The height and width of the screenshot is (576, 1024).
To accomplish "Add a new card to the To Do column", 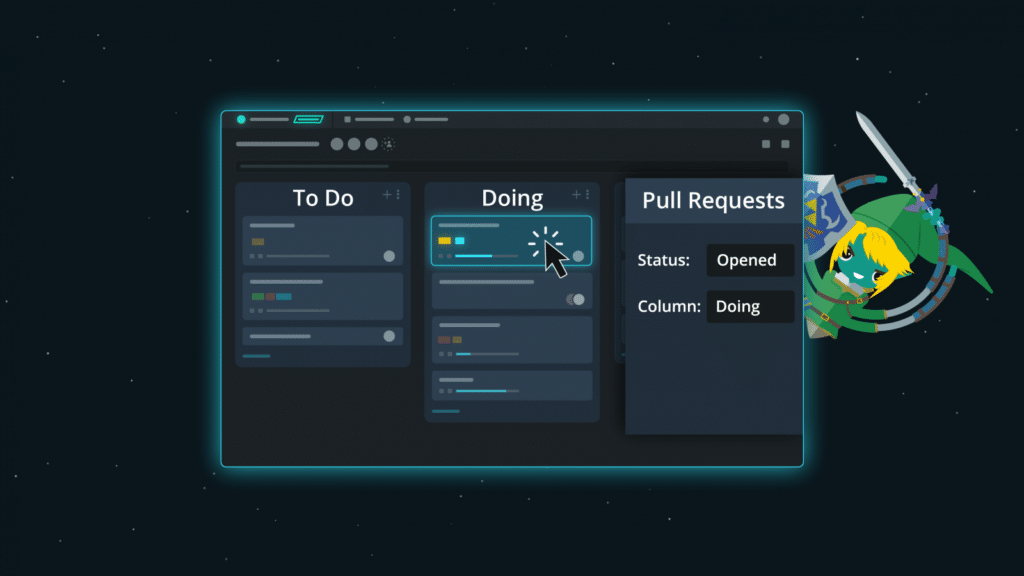I will pos(387,194).
